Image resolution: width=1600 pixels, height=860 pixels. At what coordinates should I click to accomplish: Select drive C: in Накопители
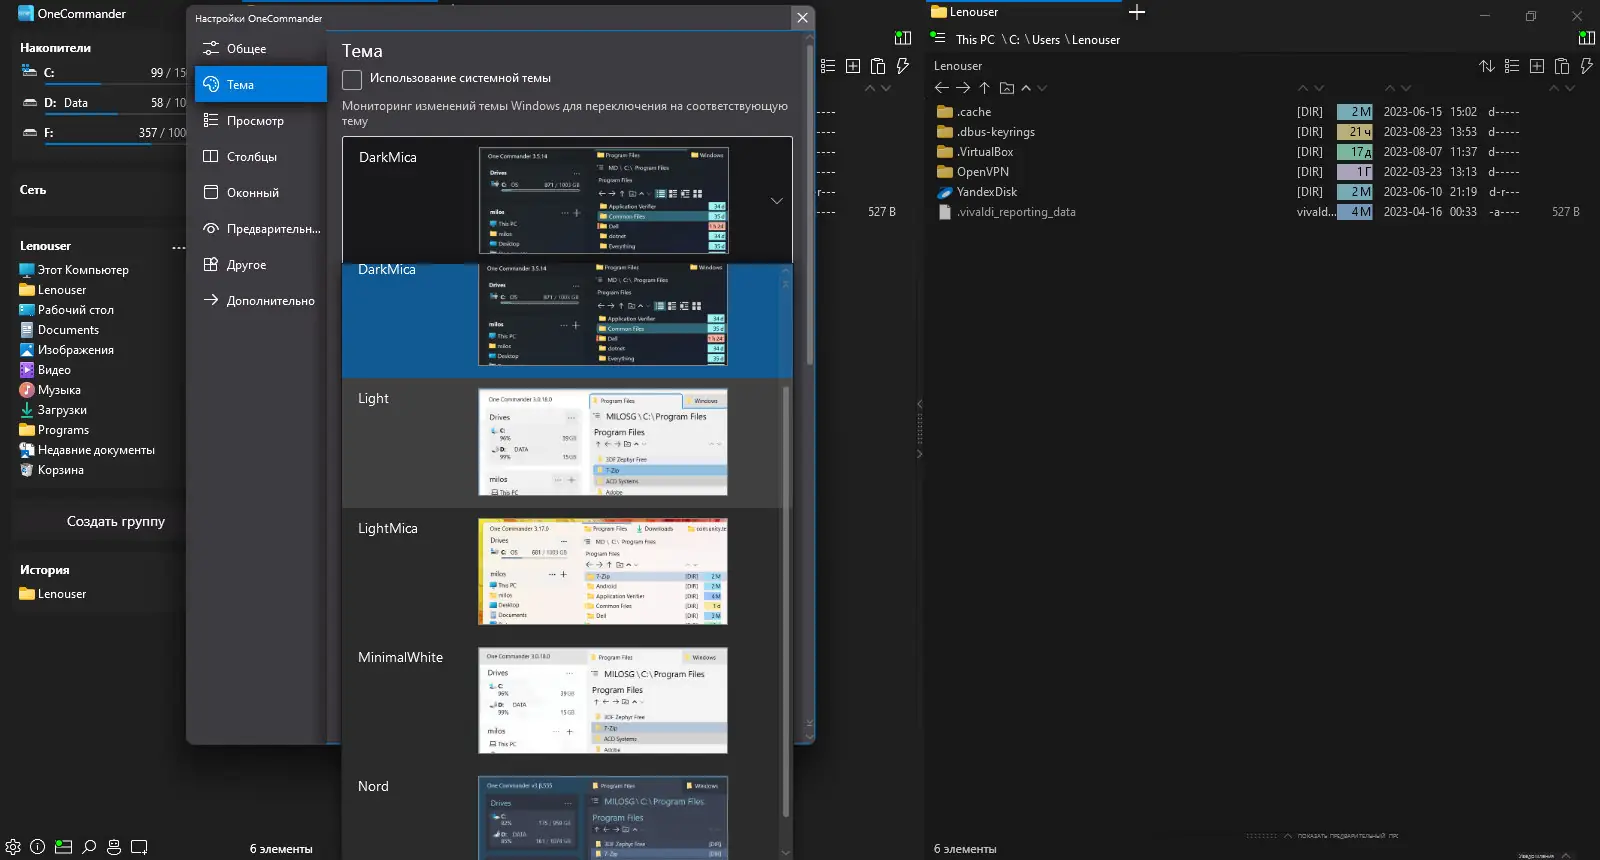103,72
